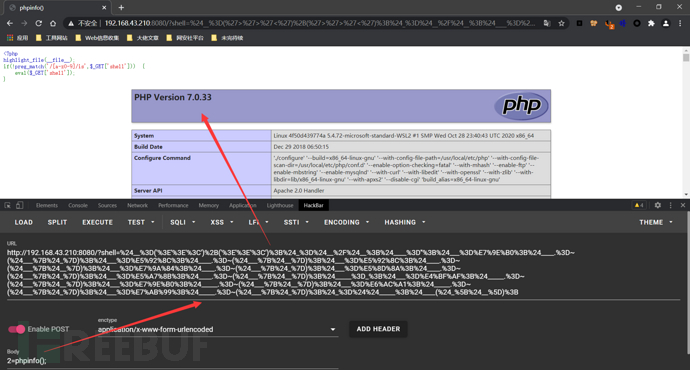Open DevTools more options dots

[671, 205]
